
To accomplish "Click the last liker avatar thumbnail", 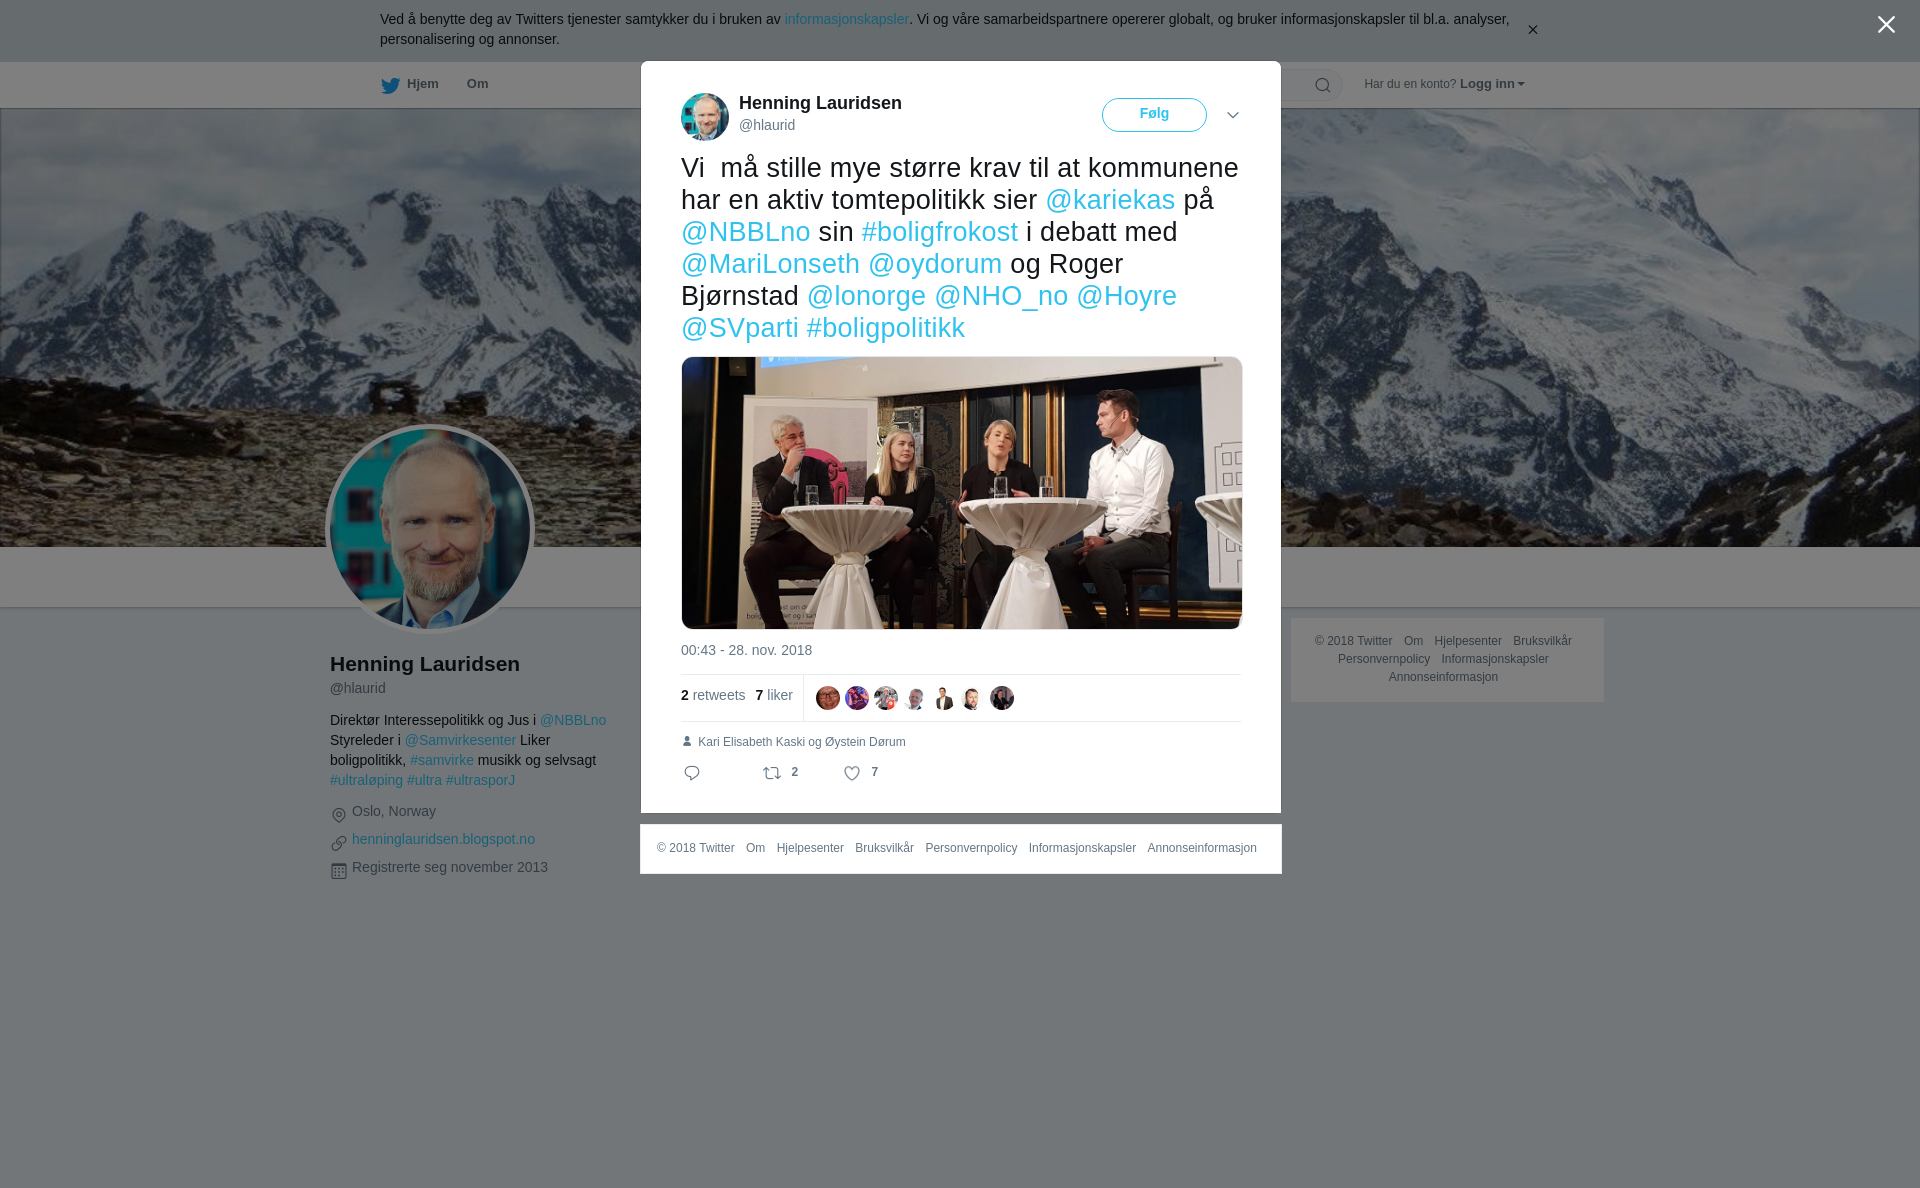I will pyautogui.click(x=1002, y=698).
